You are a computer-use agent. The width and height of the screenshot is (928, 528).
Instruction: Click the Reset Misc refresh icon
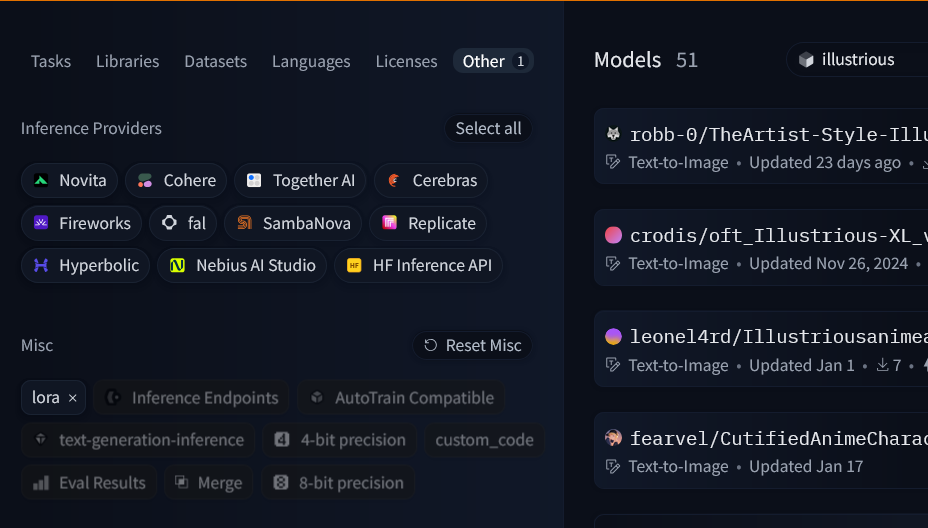[431, 345]
